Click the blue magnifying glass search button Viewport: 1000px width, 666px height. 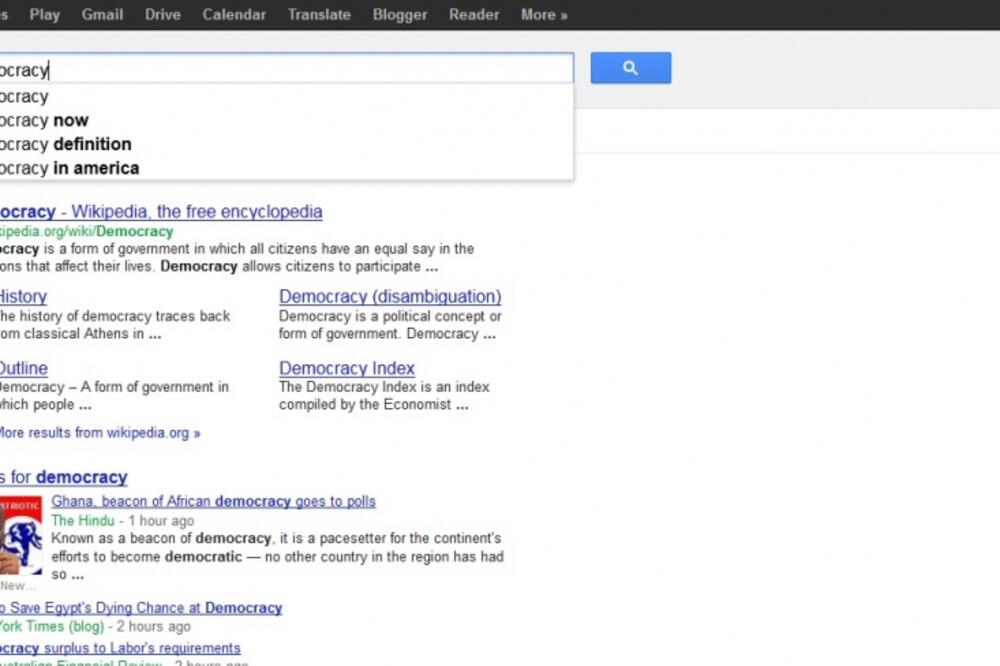pyautogui.click(x=630, y=68)
